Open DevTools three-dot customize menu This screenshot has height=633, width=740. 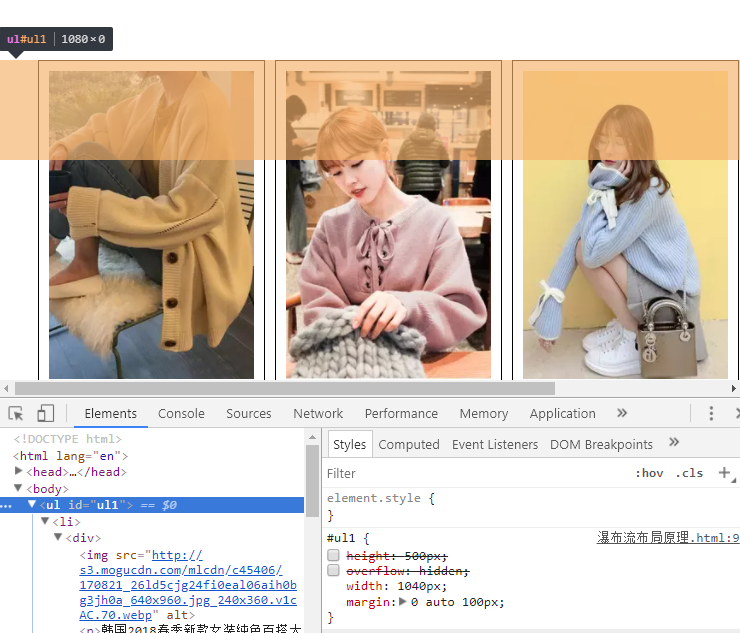[x=711, y=414]
